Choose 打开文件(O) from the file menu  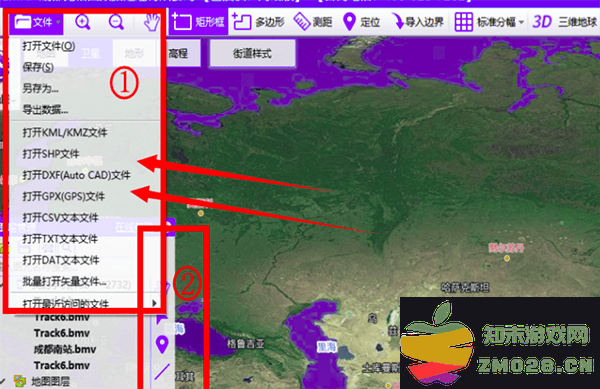pos(49,46)
